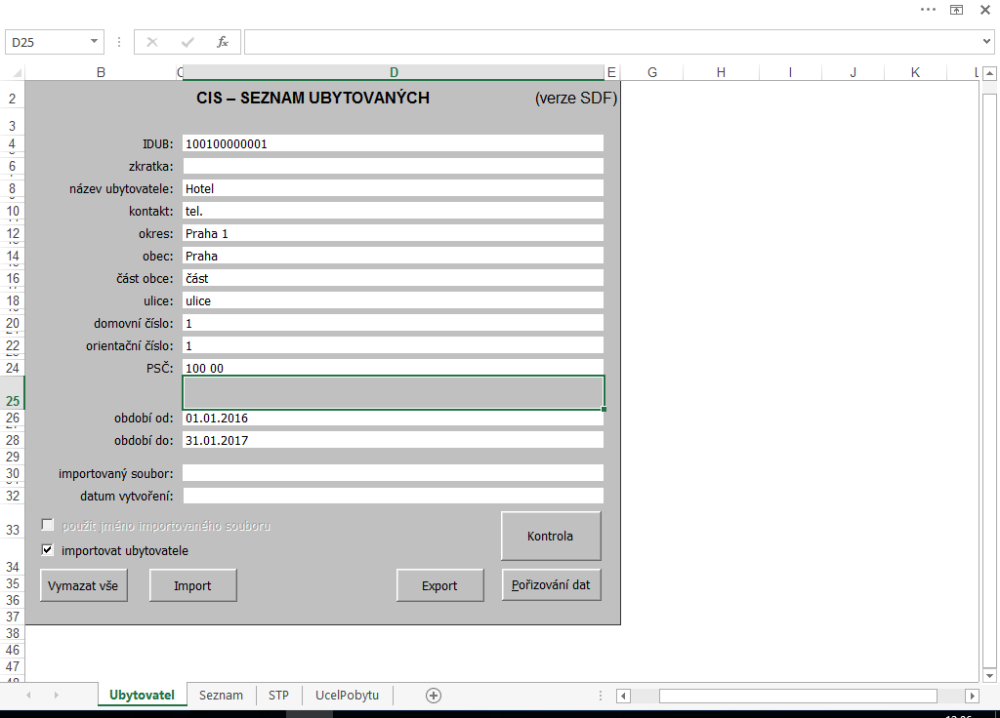Select the STP sheet tab
Viewport: 1000px width, 718px height.
[278, 696]
